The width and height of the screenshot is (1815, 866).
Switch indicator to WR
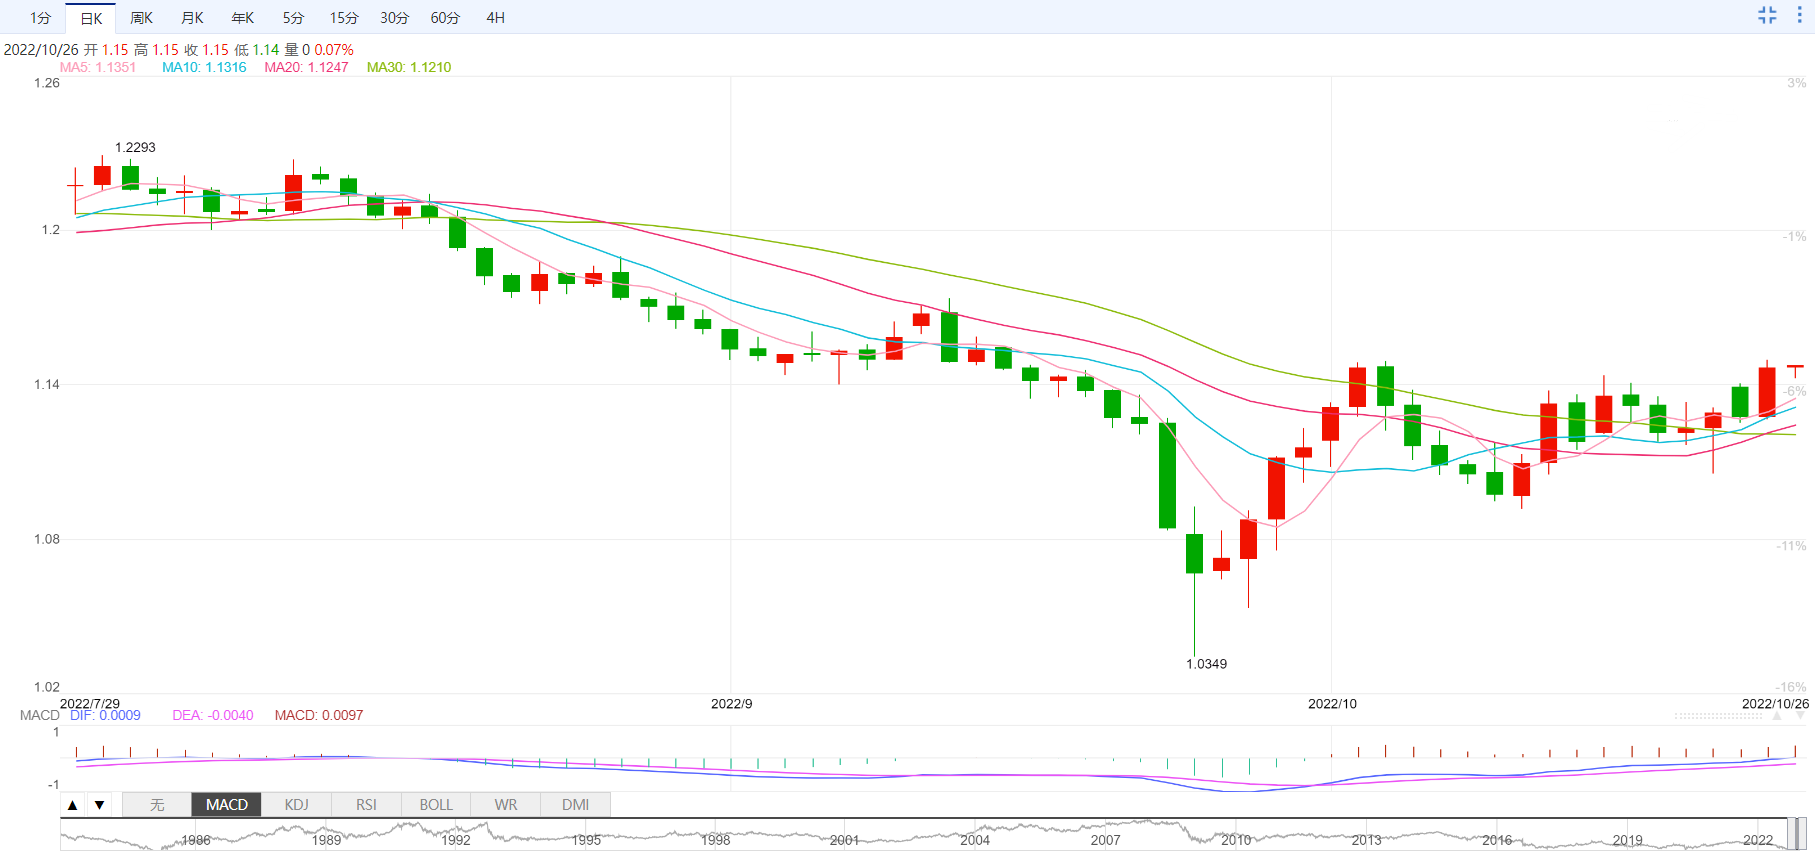[x=506, y=804]
